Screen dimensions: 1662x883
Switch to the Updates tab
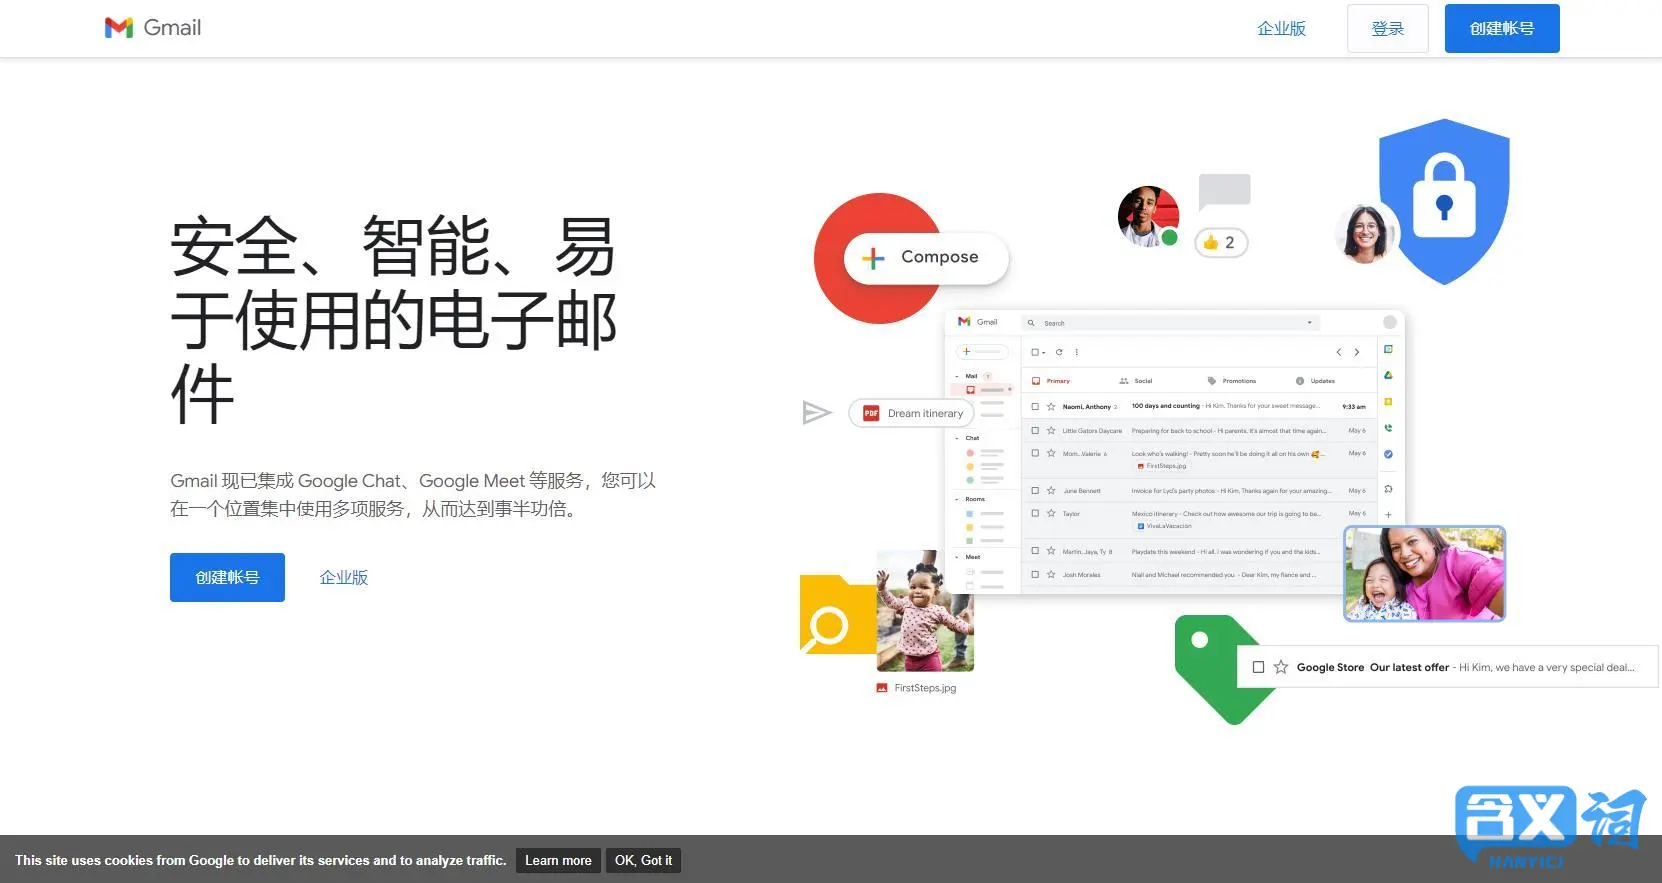[1316, 381]
